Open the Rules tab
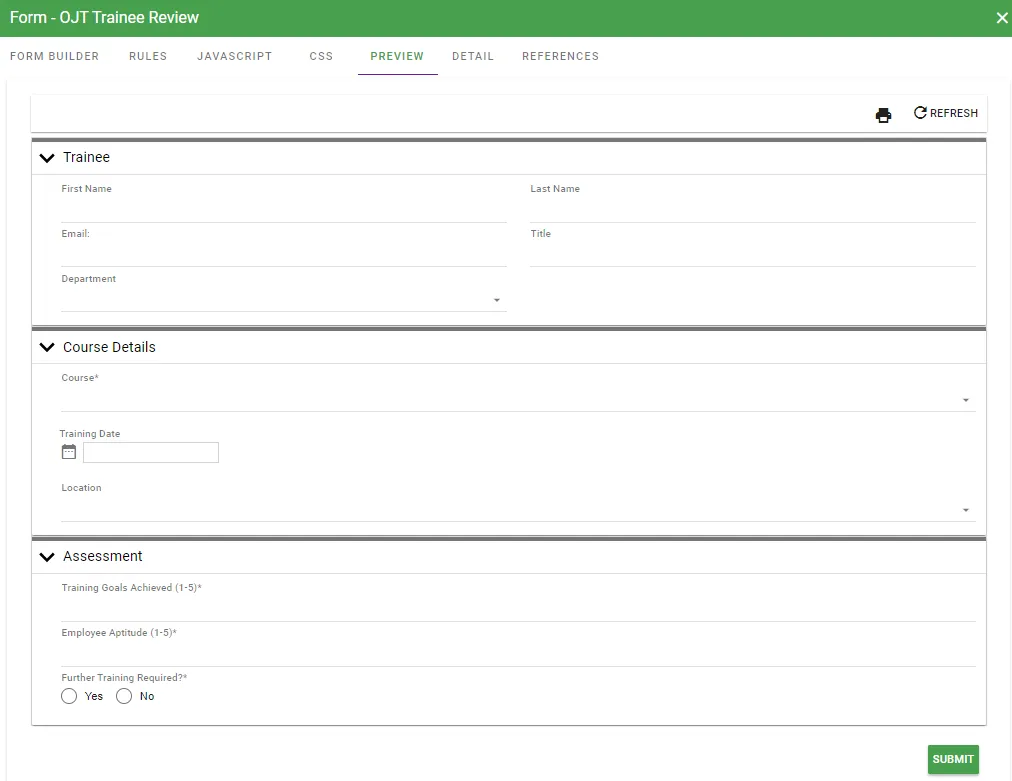Image resolution: width=1012 pixels, height=781 pixels. pos(148,56)
